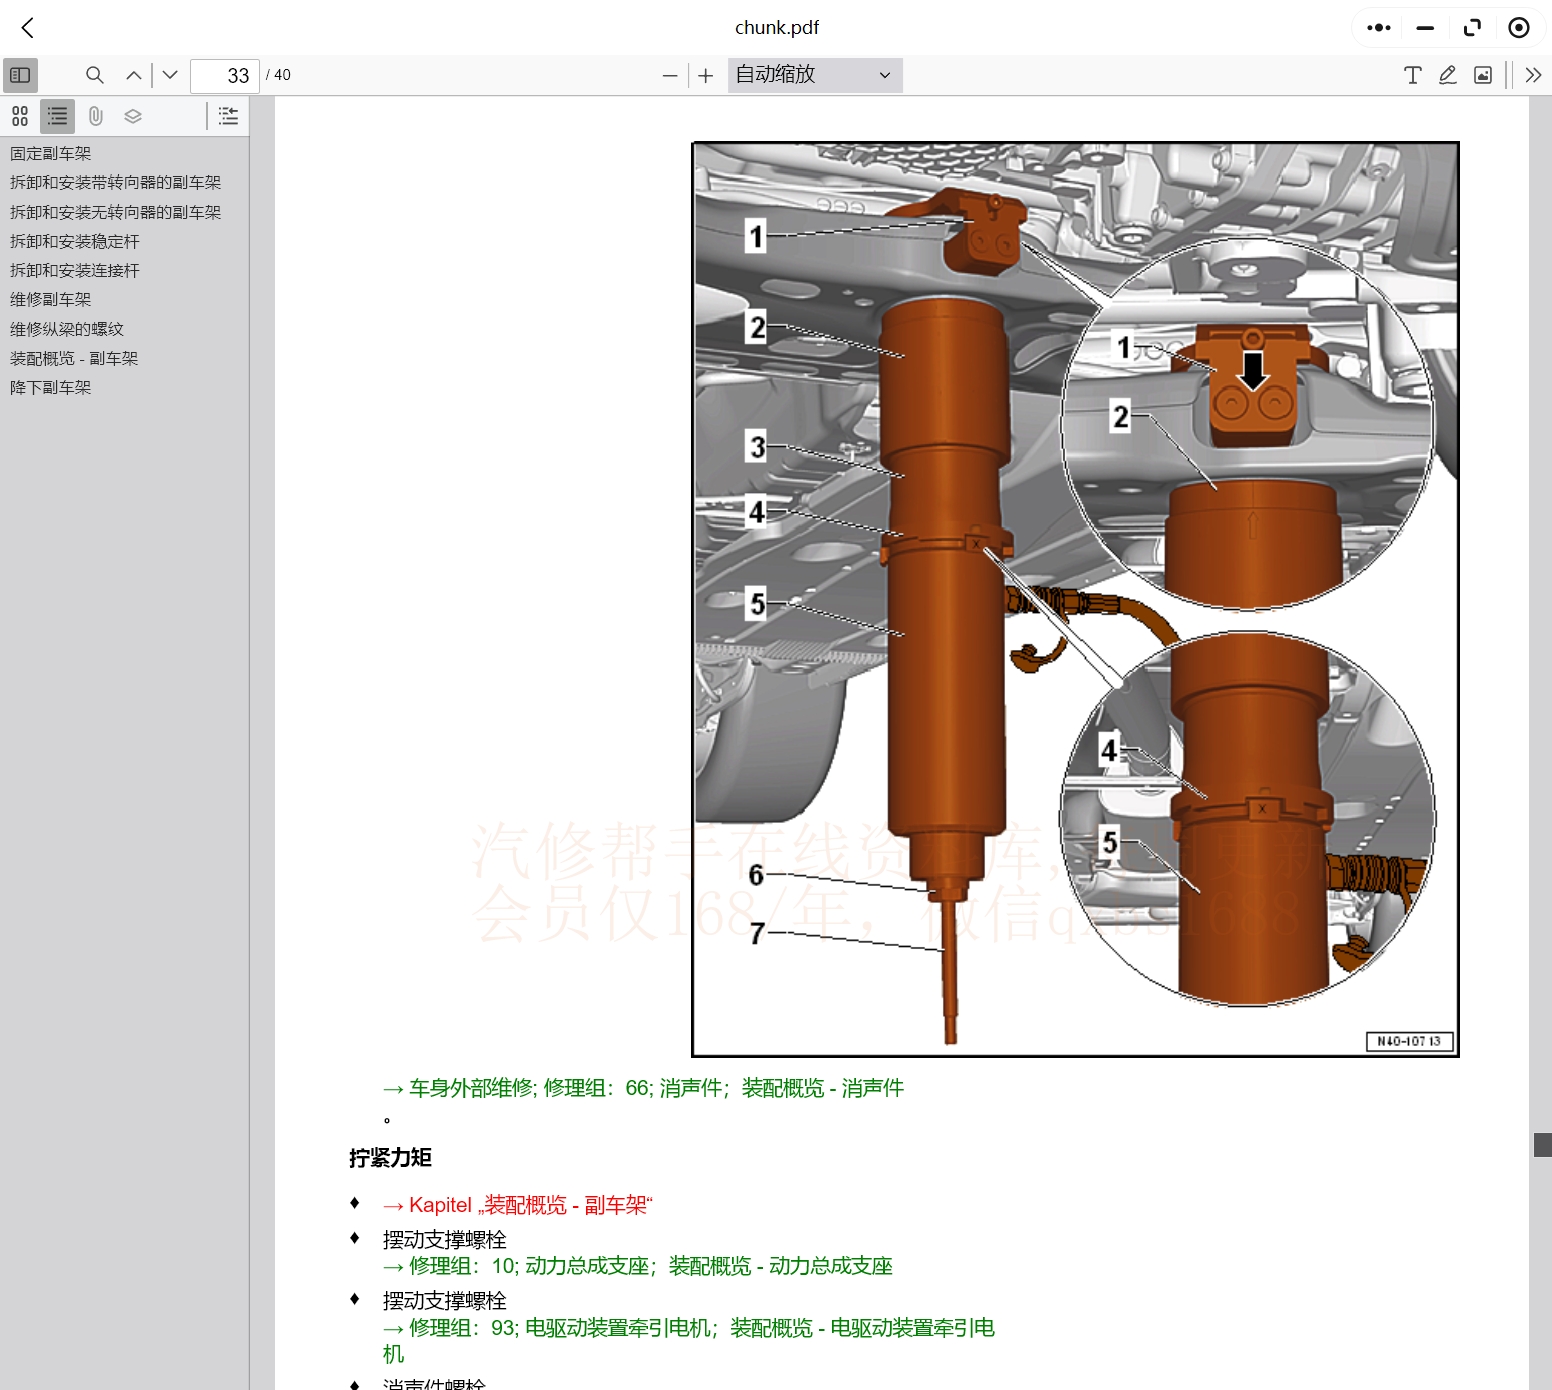The width and height of the screenshot is (1552, 1390).
Task: Toggle the sidebar panel button
Action: click(x=20, y=75)
